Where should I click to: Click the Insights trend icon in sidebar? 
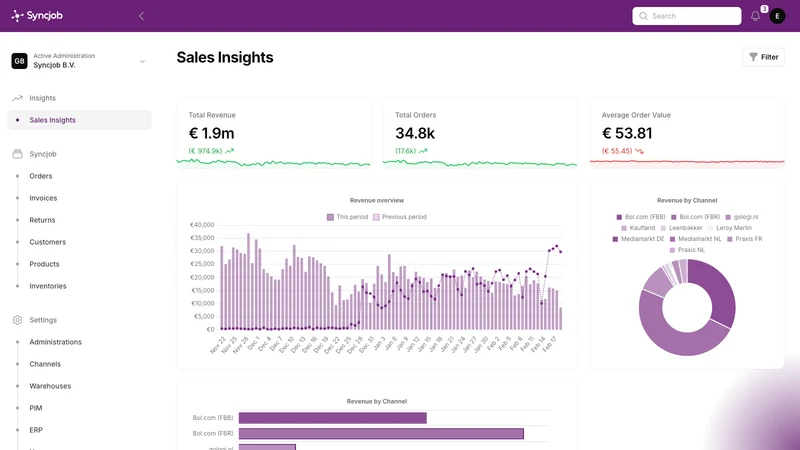point(17,98)
